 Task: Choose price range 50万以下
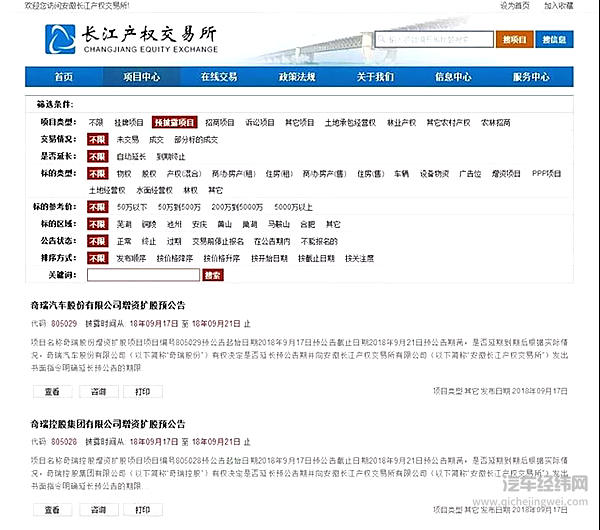point(132,207)
